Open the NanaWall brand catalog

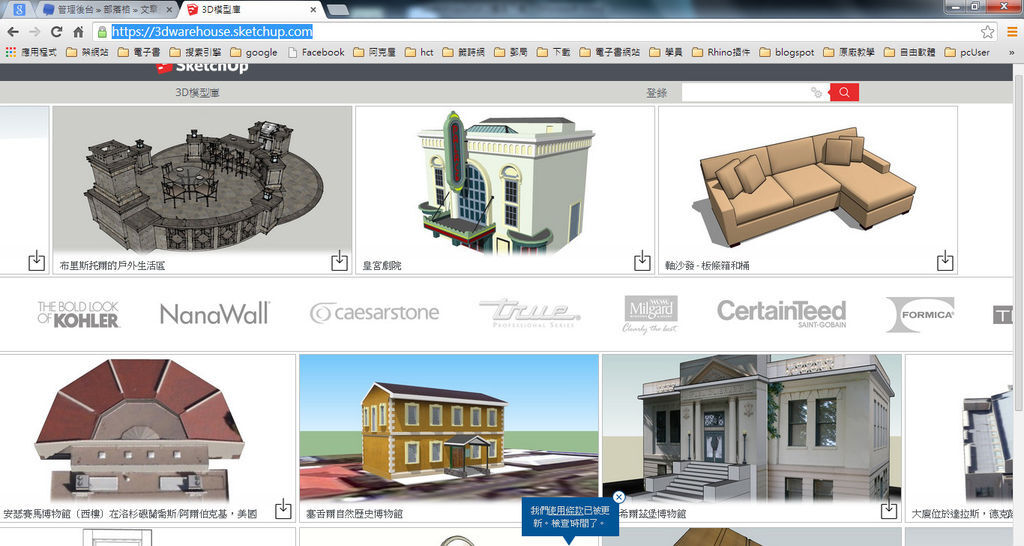pyautogui.click(x=215, y=313)
